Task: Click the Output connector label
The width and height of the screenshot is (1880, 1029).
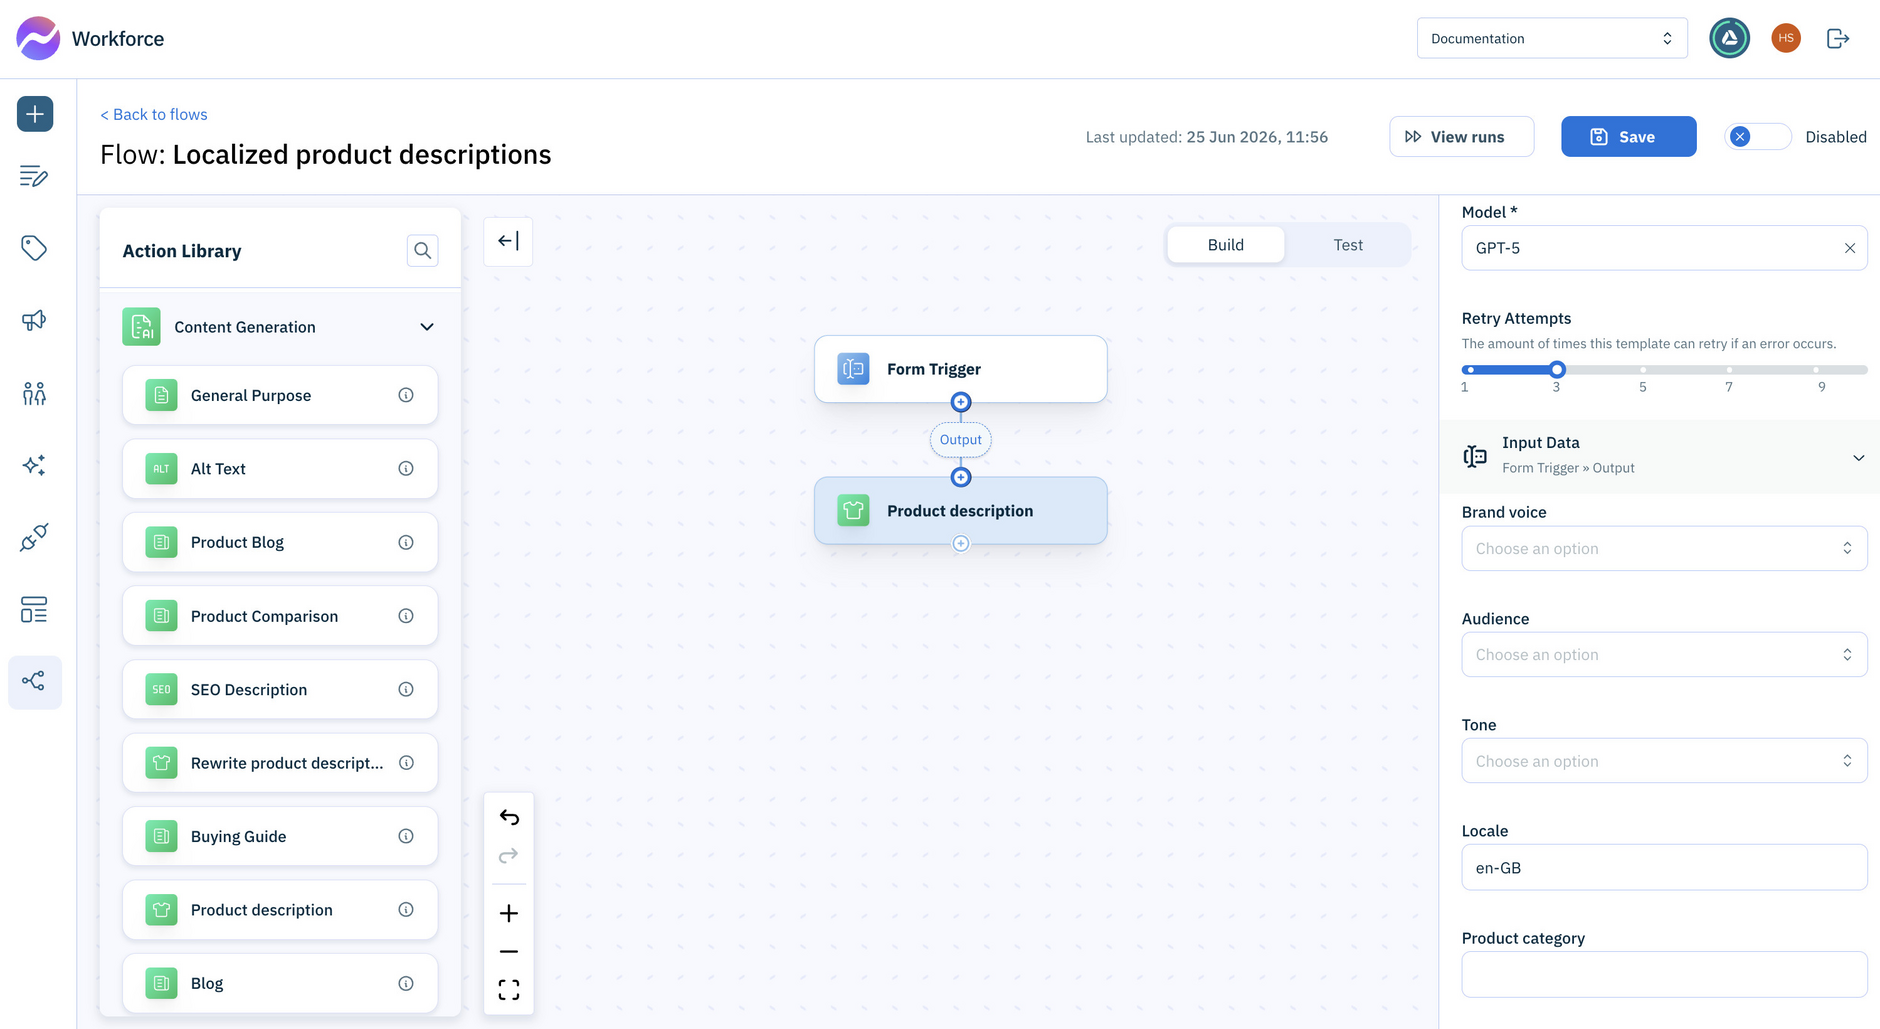Action: (x=961, y=440)
